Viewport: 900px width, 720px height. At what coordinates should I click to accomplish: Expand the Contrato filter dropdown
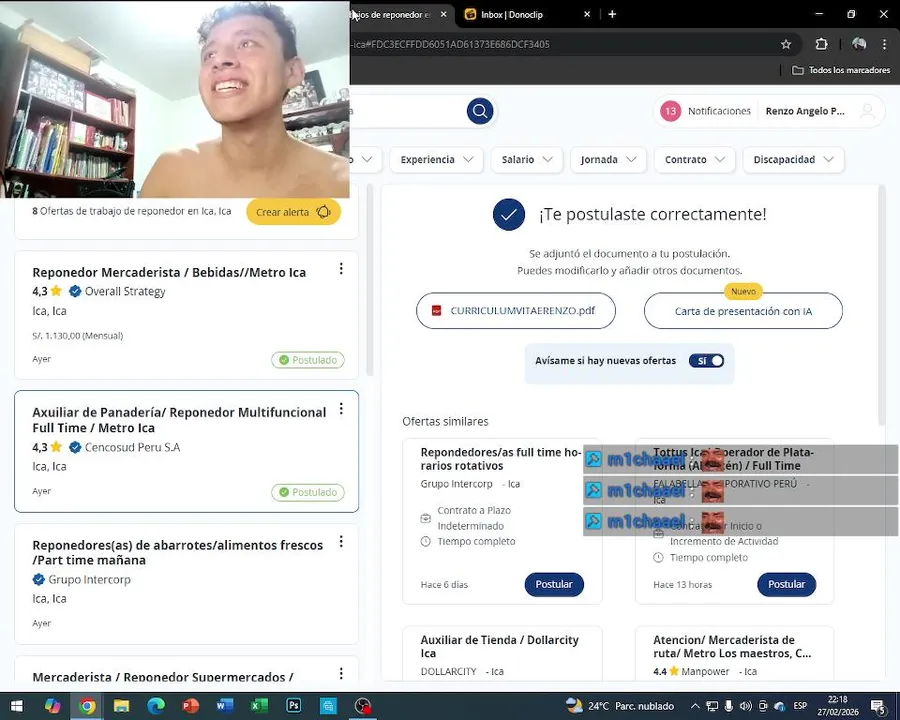[695, 160]
